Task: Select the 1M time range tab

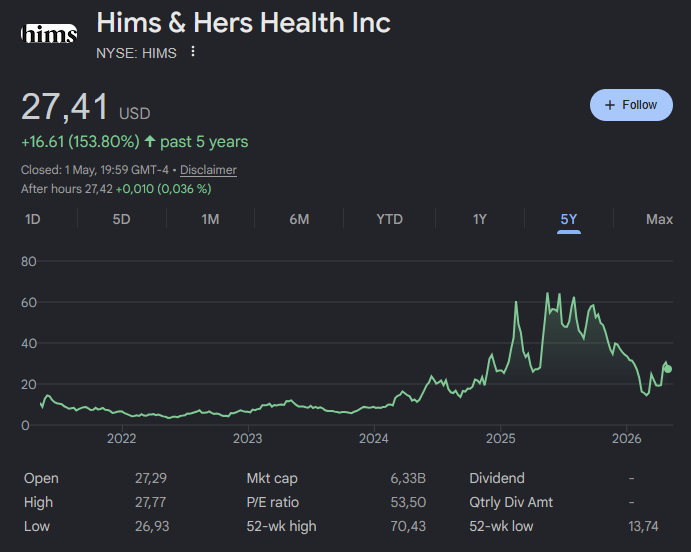Action: click(x=210, y=219)
